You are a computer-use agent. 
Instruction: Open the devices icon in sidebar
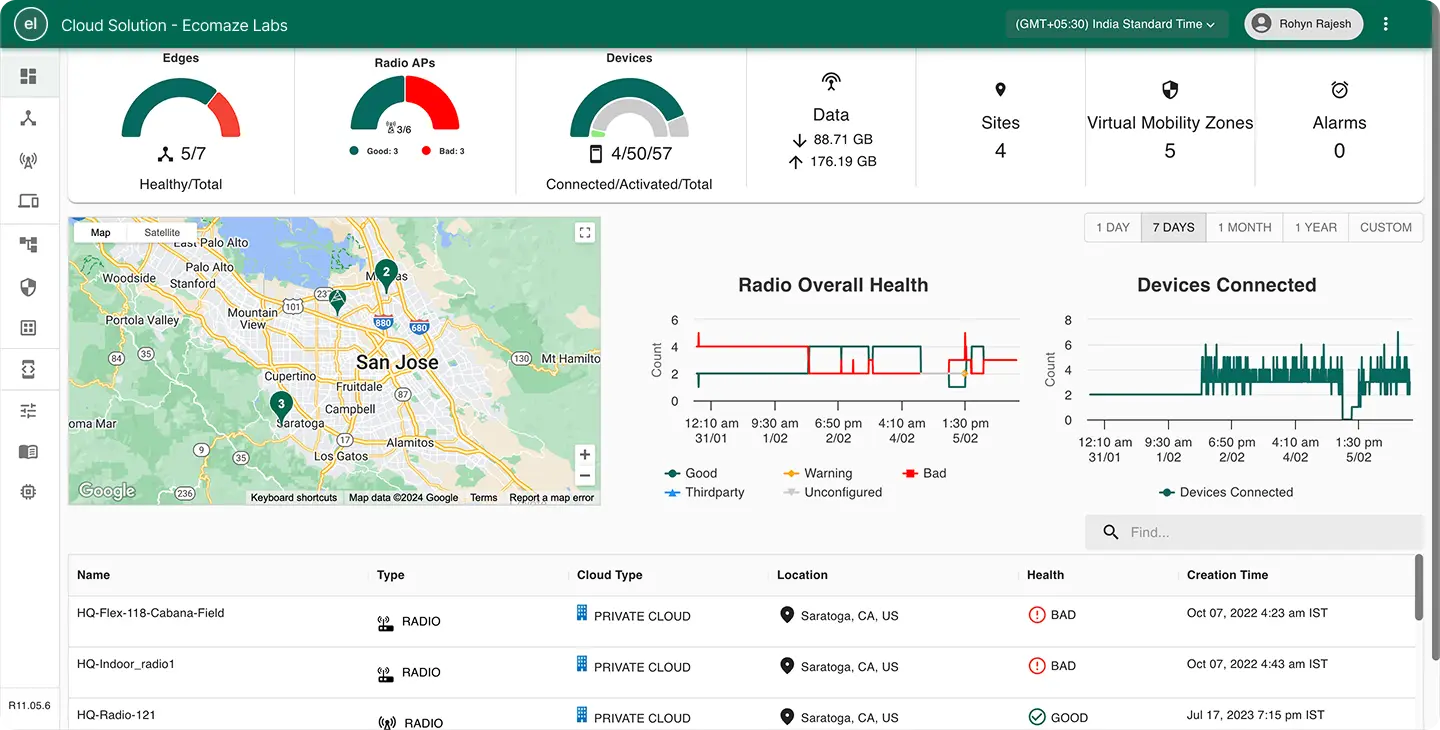tap(28, 201)
